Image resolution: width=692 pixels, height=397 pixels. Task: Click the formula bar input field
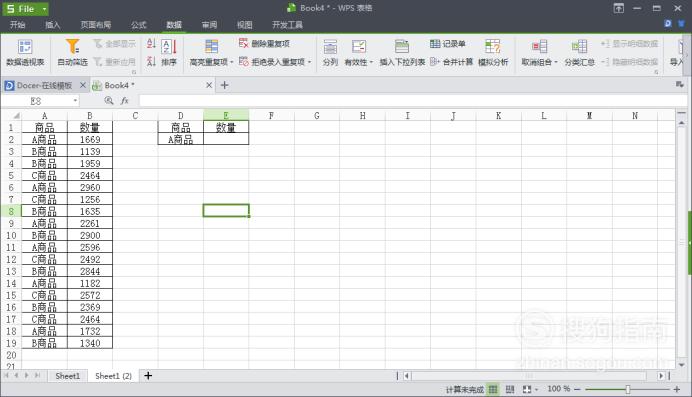tap(413, 101)
